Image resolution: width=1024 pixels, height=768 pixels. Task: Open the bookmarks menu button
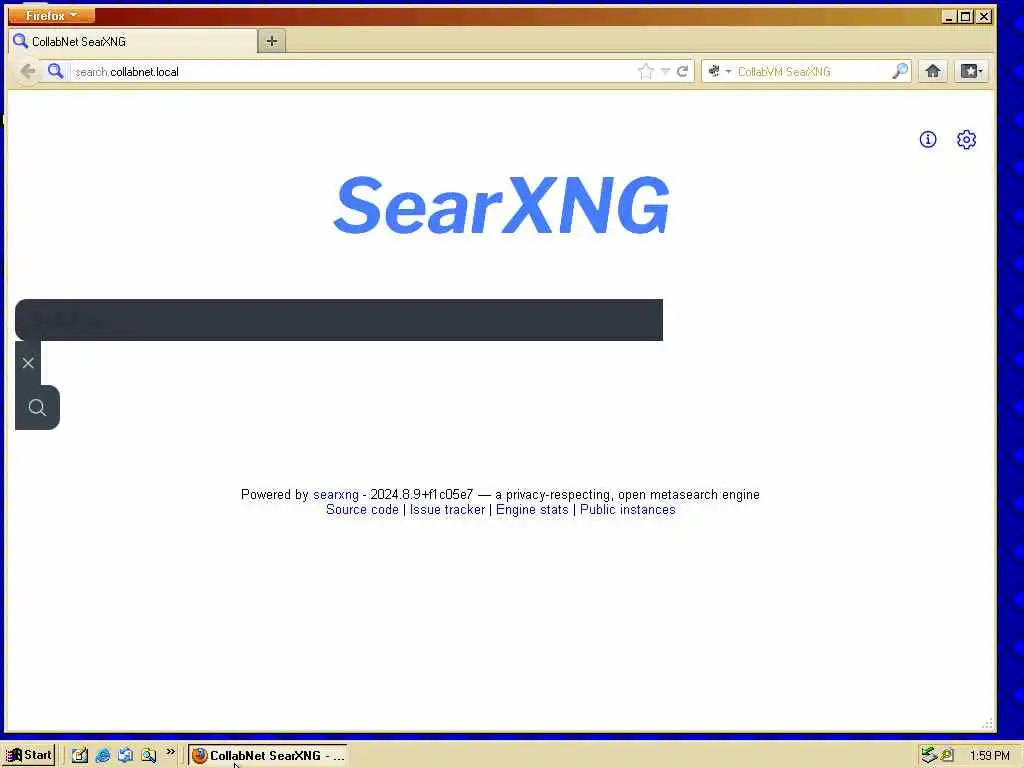tap(971, 71)
